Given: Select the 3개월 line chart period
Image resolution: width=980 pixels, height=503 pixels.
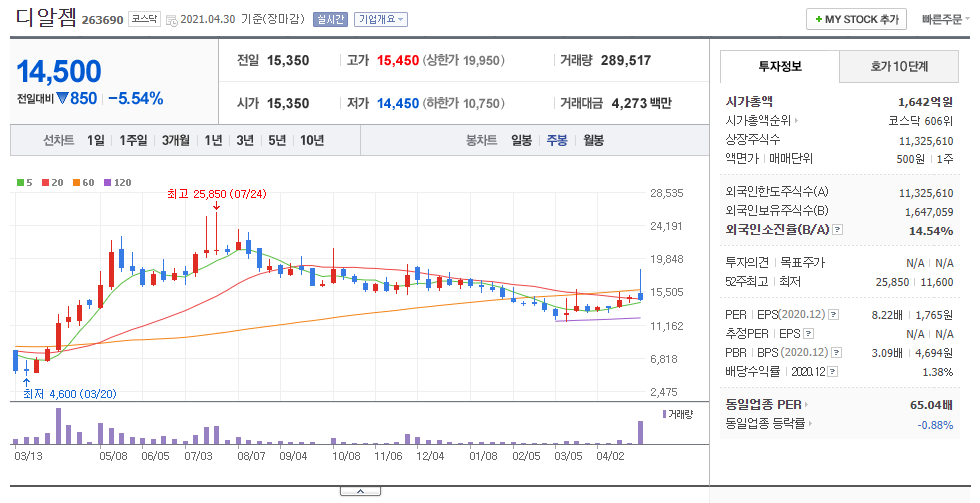Looking at the screenshot, I should pyautogui.click(x=176, y=141).
